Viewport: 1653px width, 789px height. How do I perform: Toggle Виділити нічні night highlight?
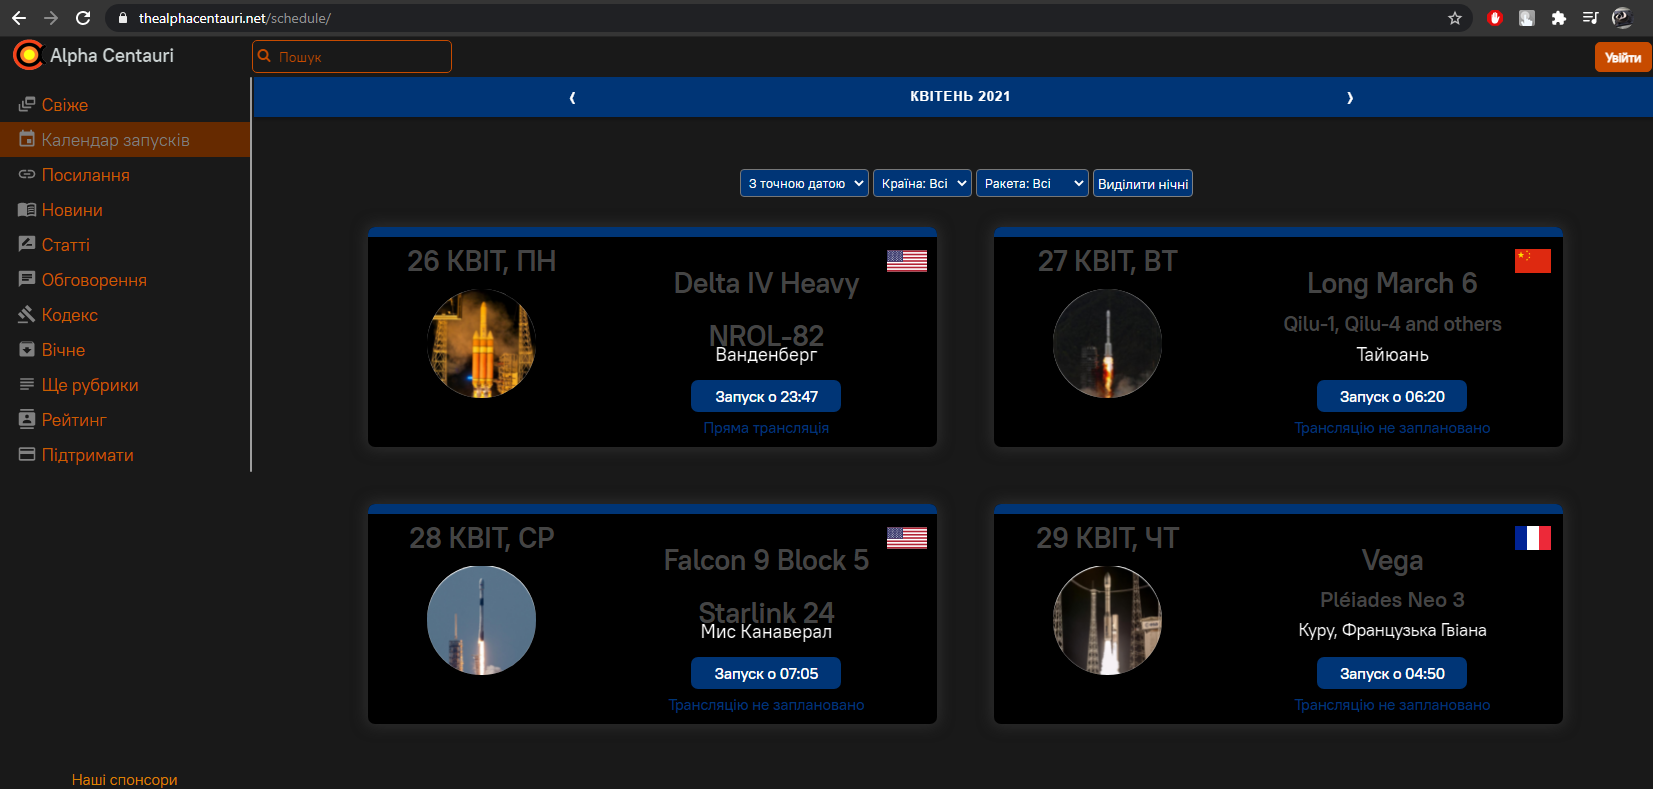(1143, 184)
